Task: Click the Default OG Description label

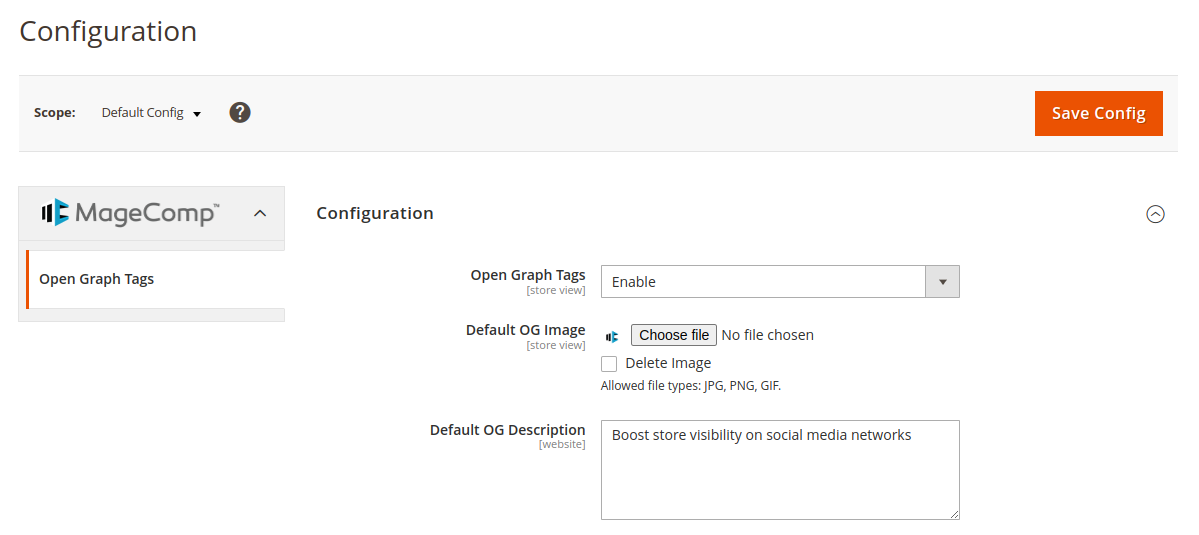Action: [x=508, y=430]
